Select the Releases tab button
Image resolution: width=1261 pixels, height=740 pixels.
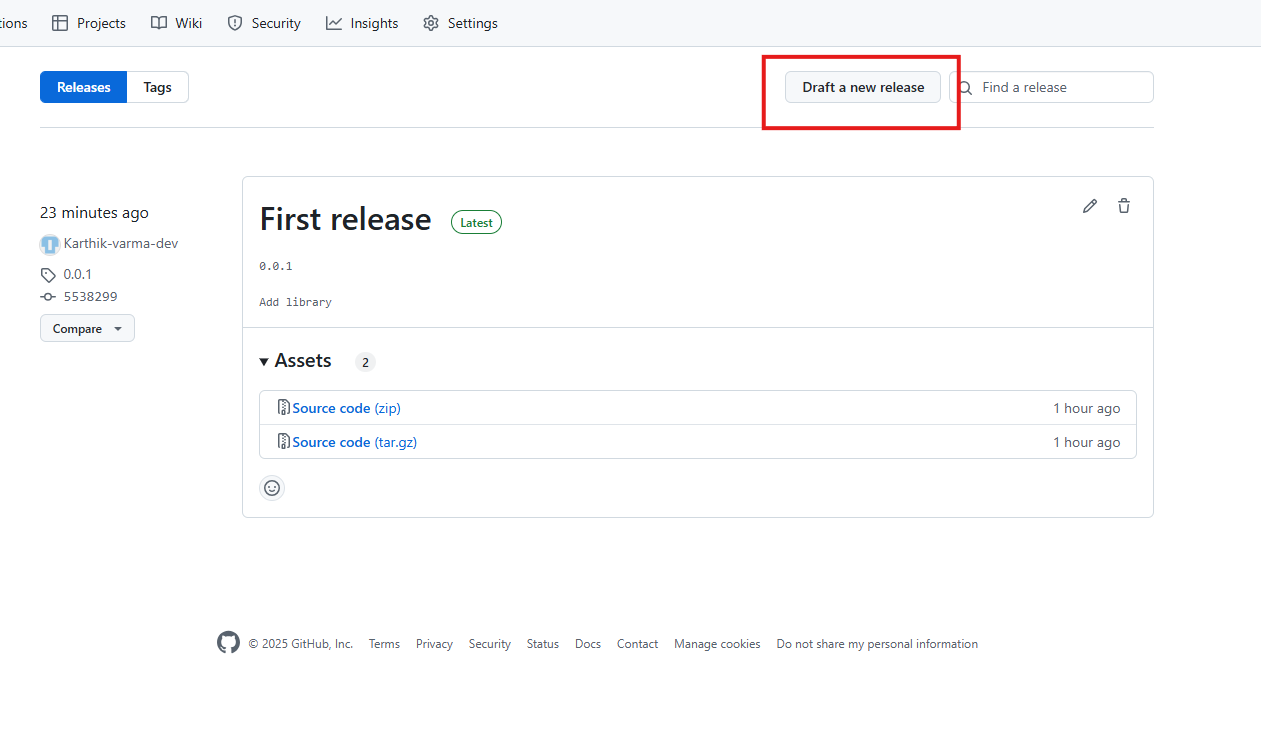(x=84, y=87)
